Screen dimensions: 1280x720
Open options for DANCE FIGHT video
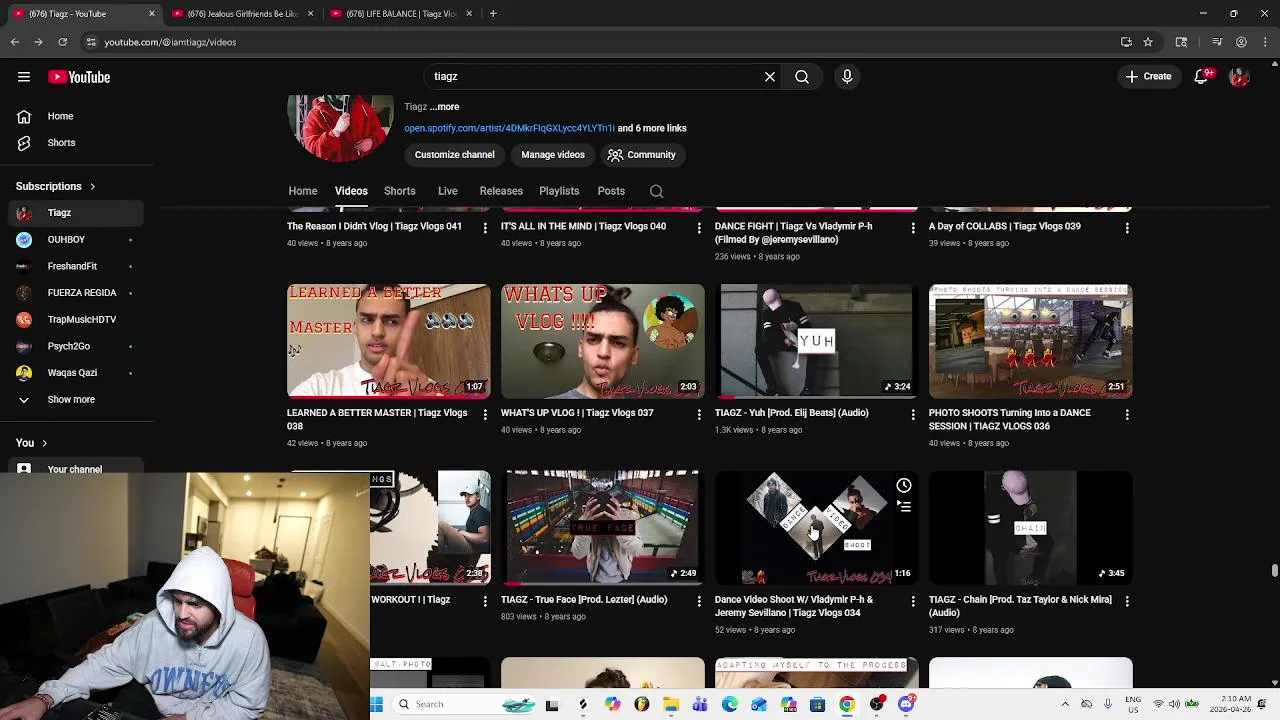point(913,228)
